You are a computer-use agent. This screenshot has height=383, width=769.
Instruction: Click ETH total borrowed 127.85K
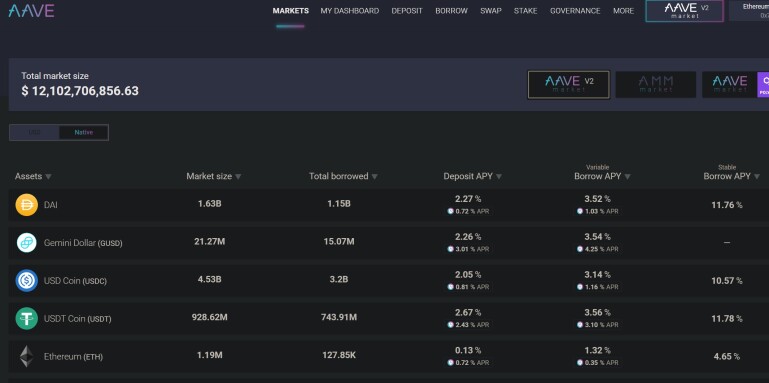[x=339, y=355]
